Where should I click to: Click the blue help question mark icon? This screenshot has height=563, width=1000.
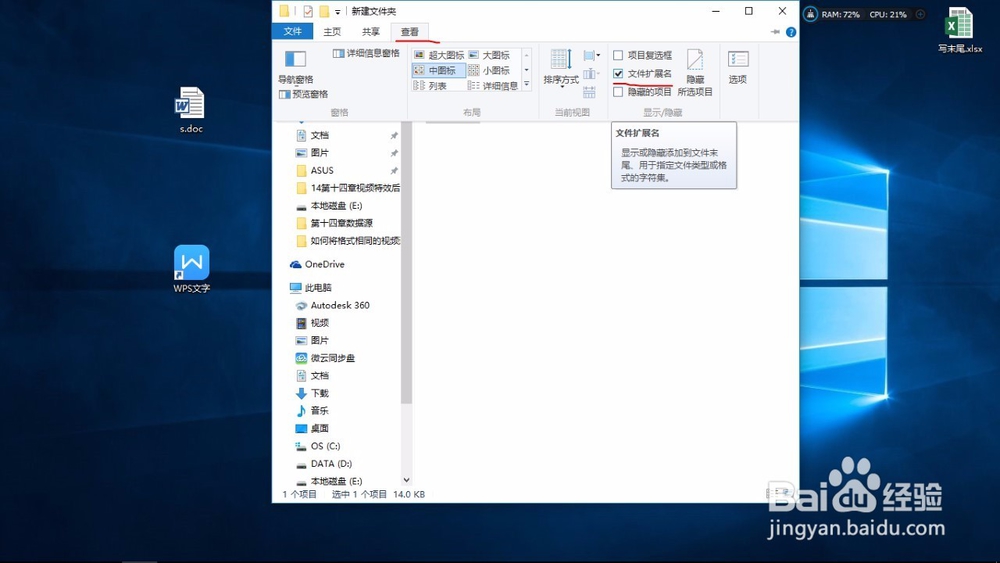pyautogui.click(x=791, y=32)
